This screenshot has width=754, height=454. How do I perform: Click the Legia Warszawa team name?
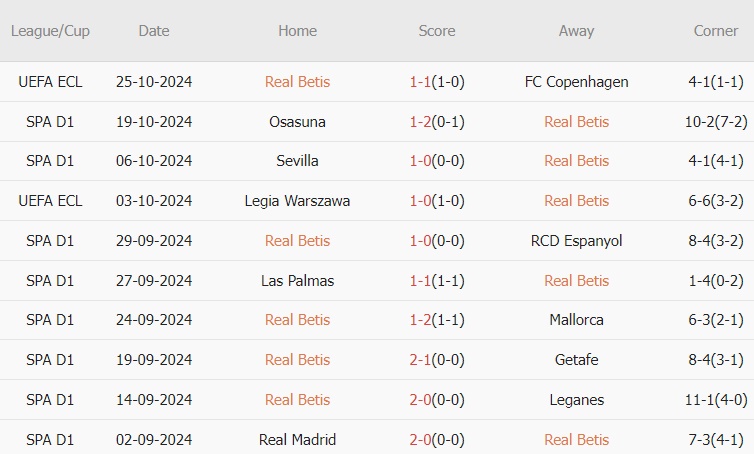(x=297, y=201)
